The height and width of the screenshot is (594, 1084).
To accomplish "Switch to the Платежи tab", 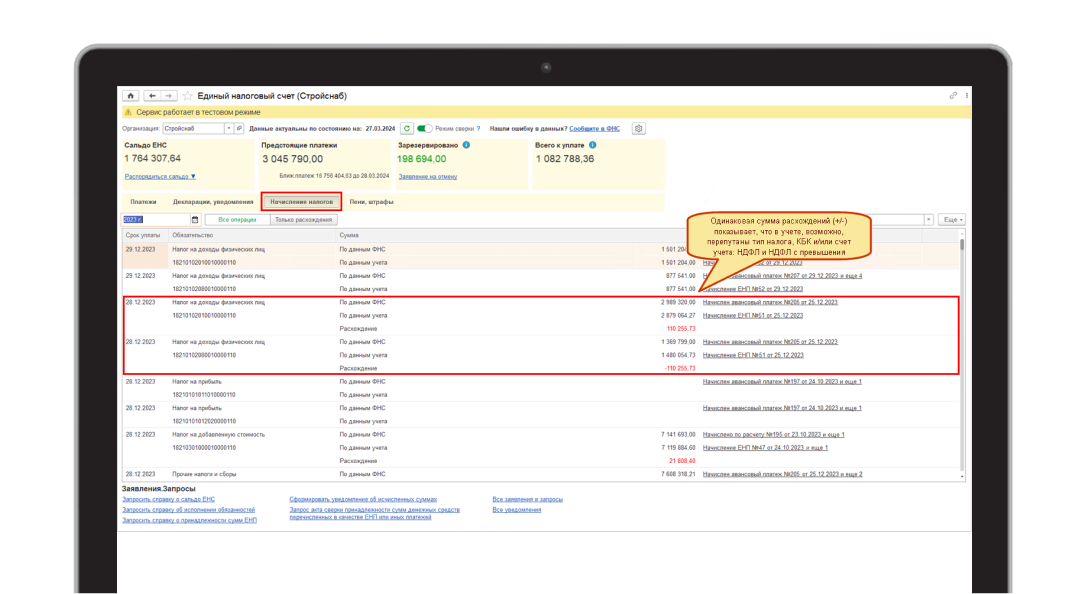I will pos(143,201).
